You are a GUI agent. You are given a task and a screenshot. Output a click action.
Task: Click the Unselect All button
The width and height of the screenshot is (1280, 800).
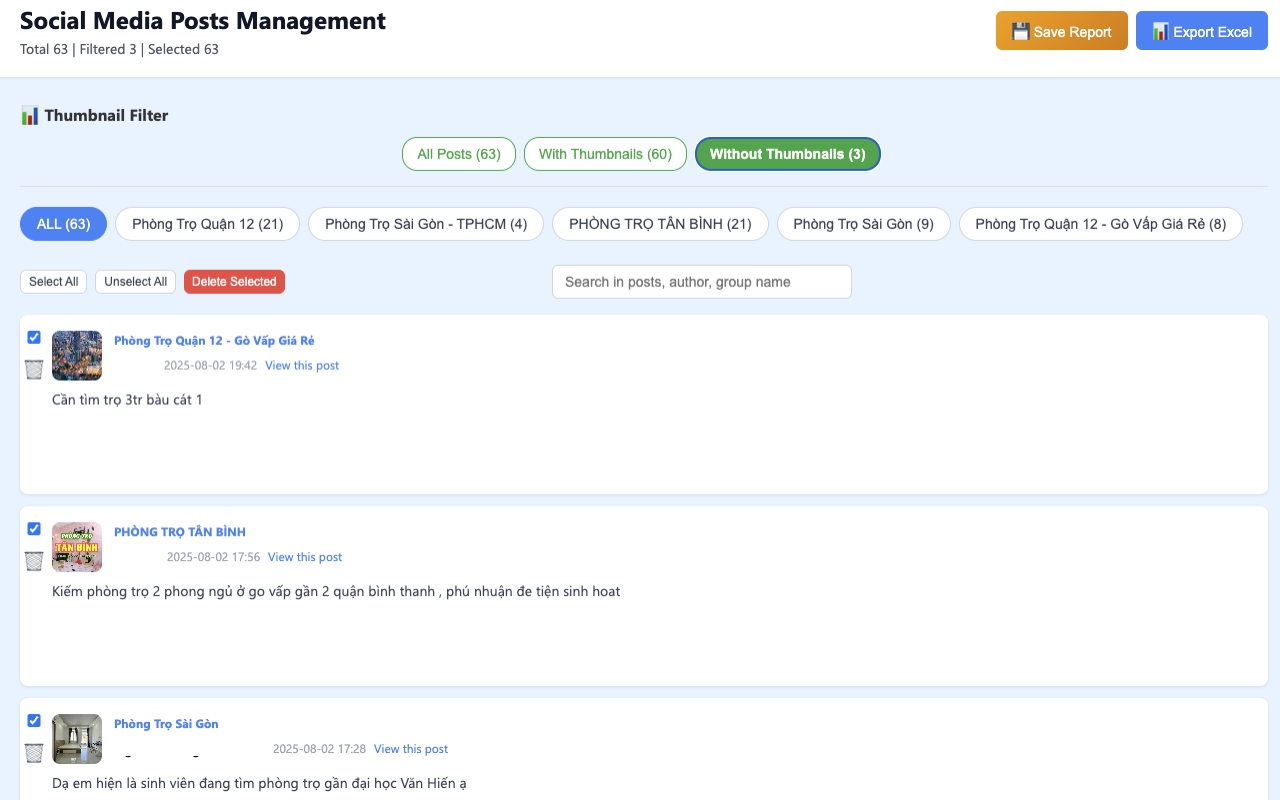click(x=135, y=282)
